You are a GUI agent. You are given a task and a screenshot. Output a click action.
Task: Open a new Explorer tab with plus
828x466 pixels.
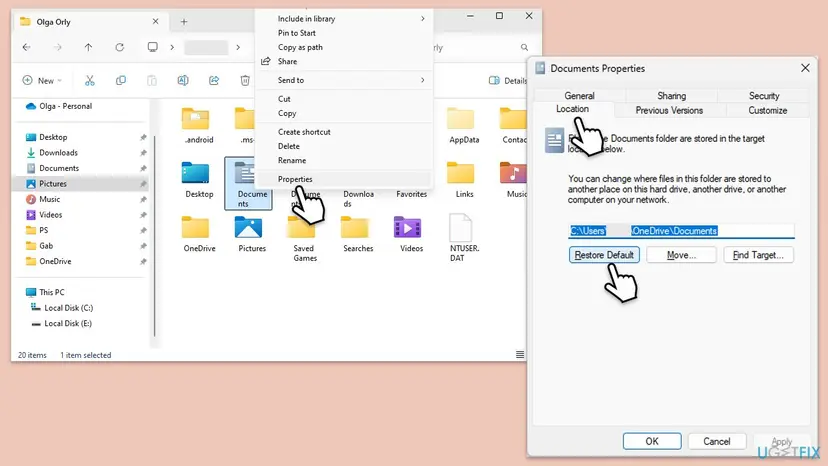[184, 22]
